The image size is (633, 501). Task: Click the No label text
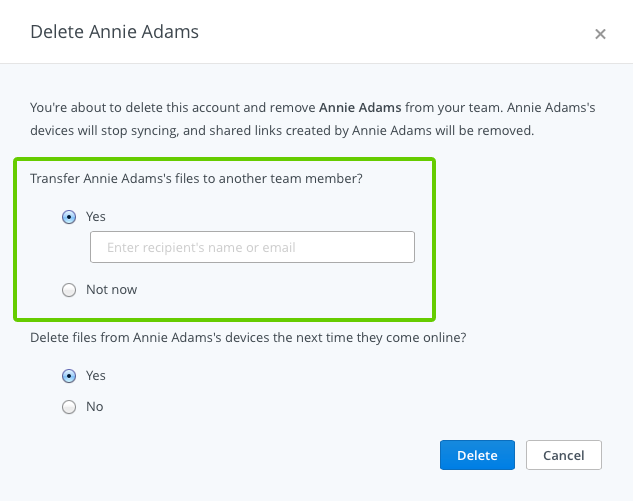(95, 407)
